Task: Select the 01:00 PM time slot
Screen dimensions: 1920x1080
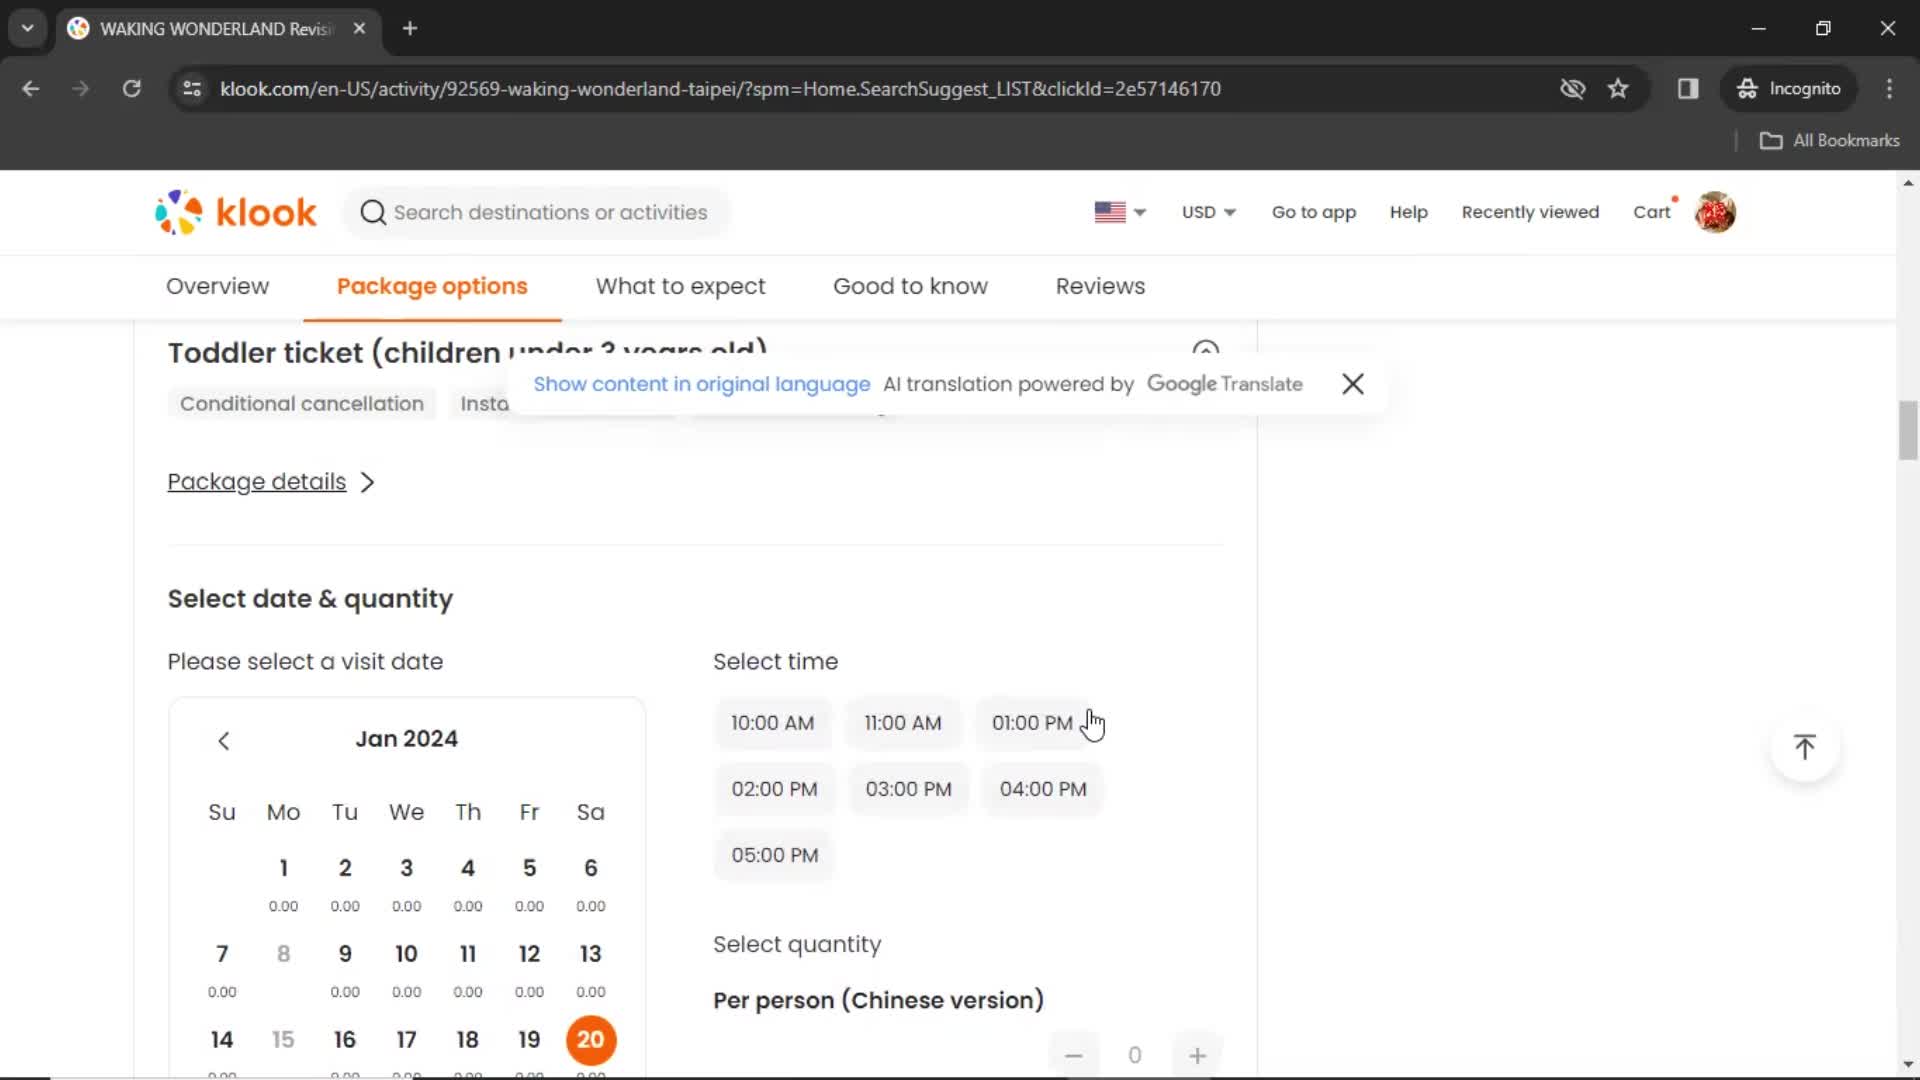Action: point(1033,721)
